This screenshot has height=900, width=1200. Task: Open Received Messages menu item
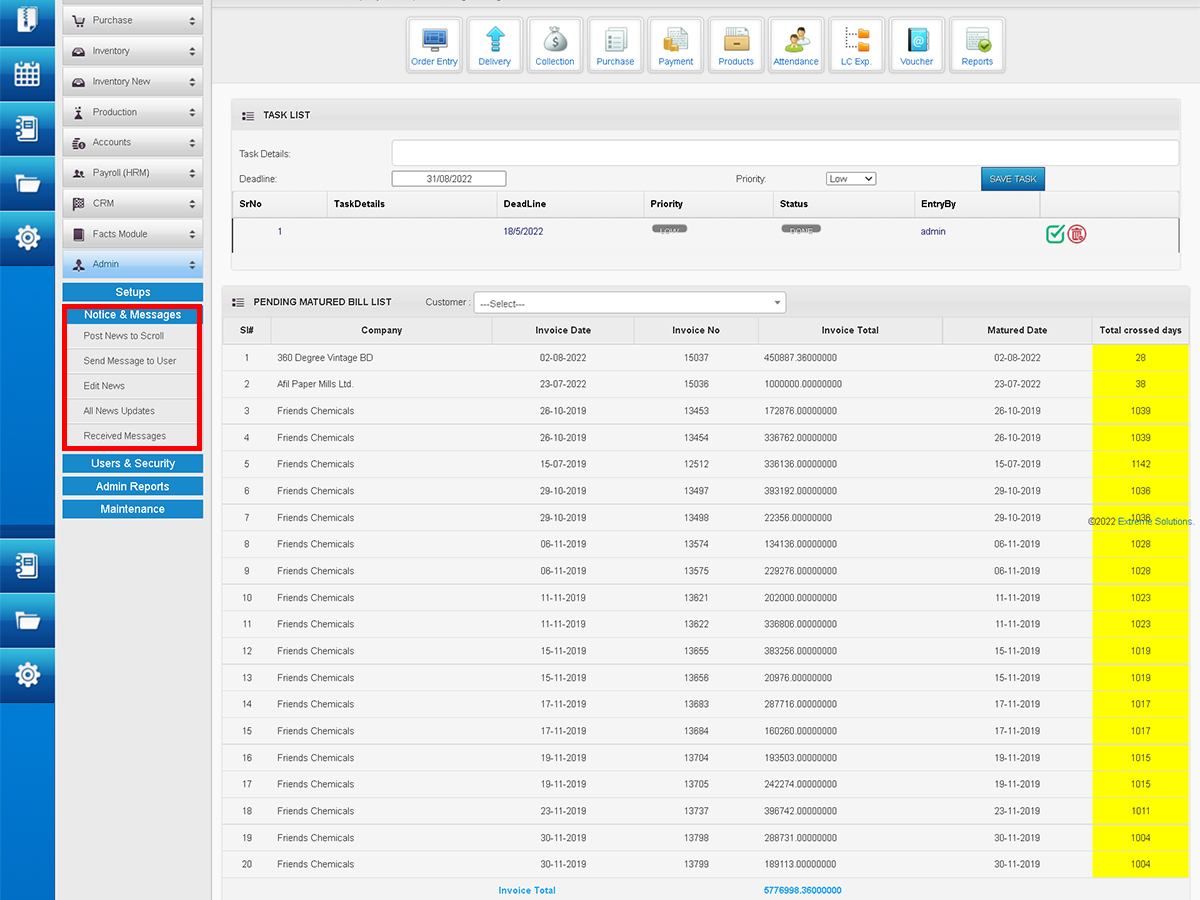(x=125, y=436)
